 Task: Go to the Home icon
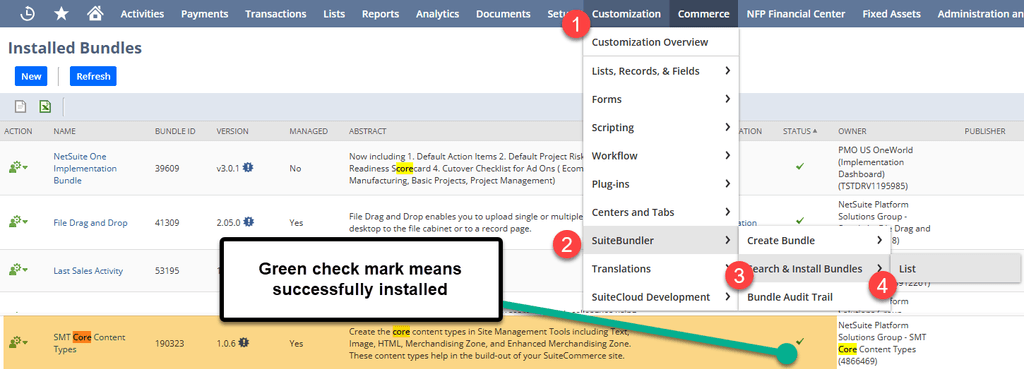tap(95, 13)
